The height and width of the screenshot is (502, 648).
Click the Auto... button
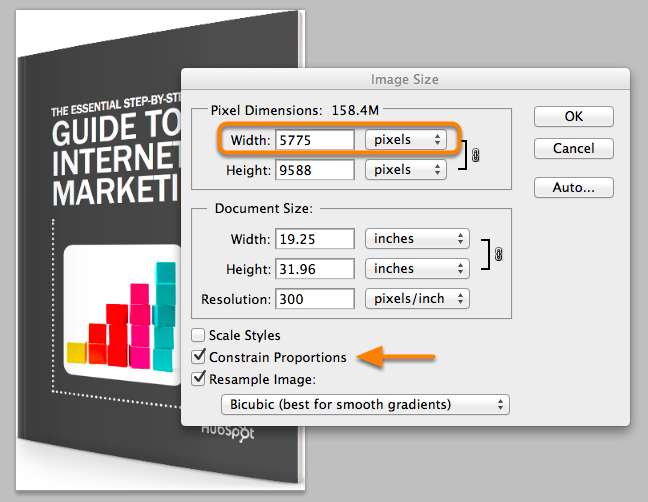click(x=573, y=187)
